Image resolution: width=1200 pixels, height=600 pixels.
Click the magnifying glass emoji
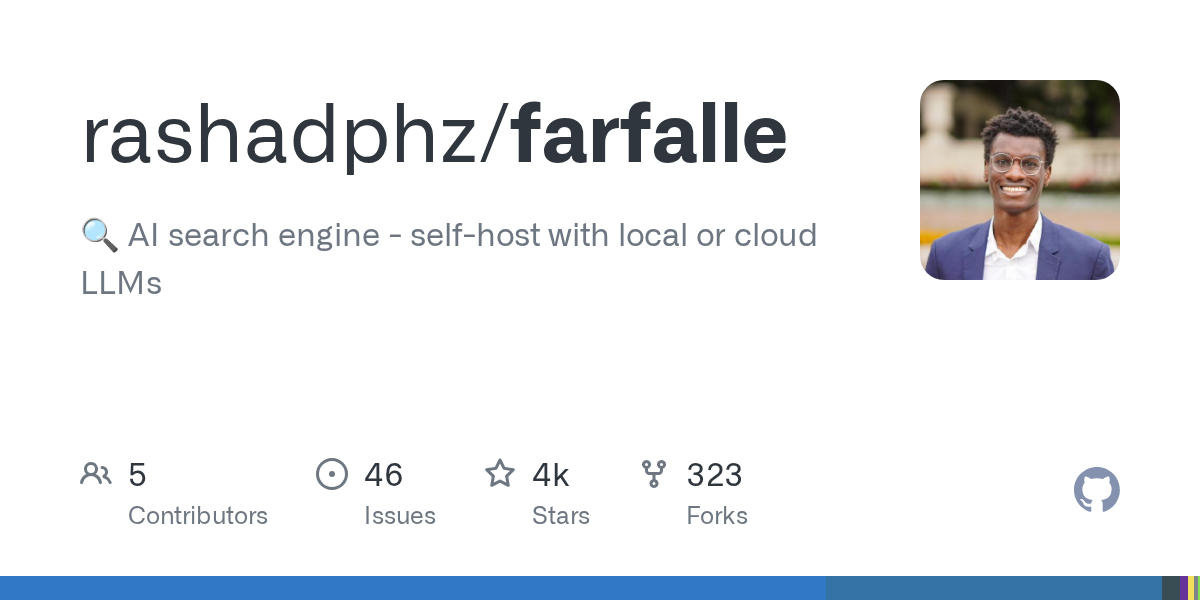click(99, 235)
